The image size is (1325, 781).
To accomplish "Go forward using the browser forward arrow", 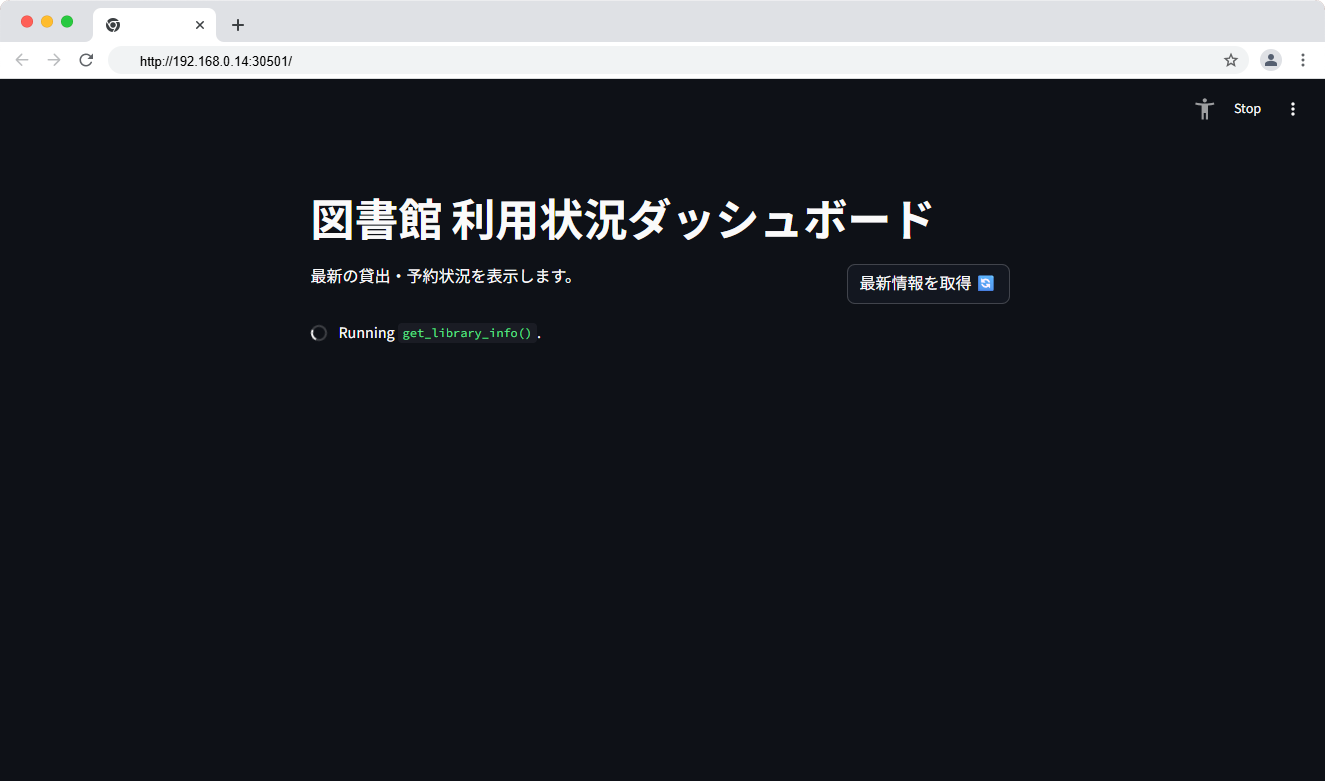I will (54, 60).
